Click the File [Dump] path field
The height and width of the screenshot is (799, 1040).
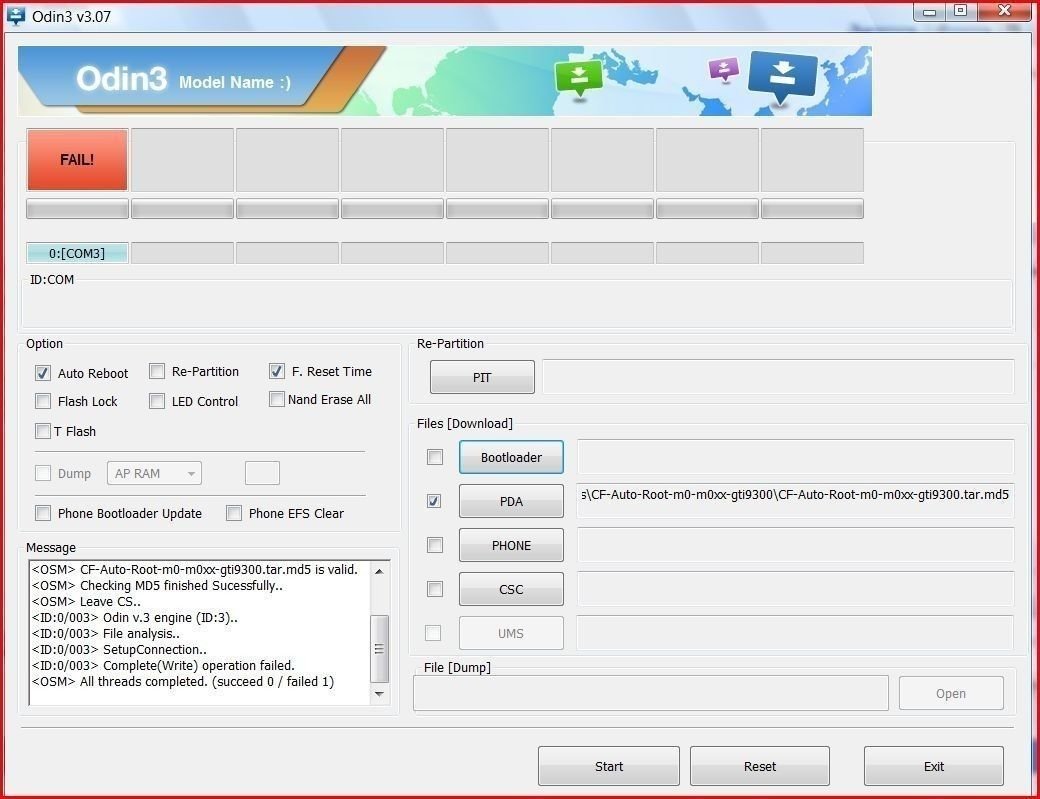(651, 693)
